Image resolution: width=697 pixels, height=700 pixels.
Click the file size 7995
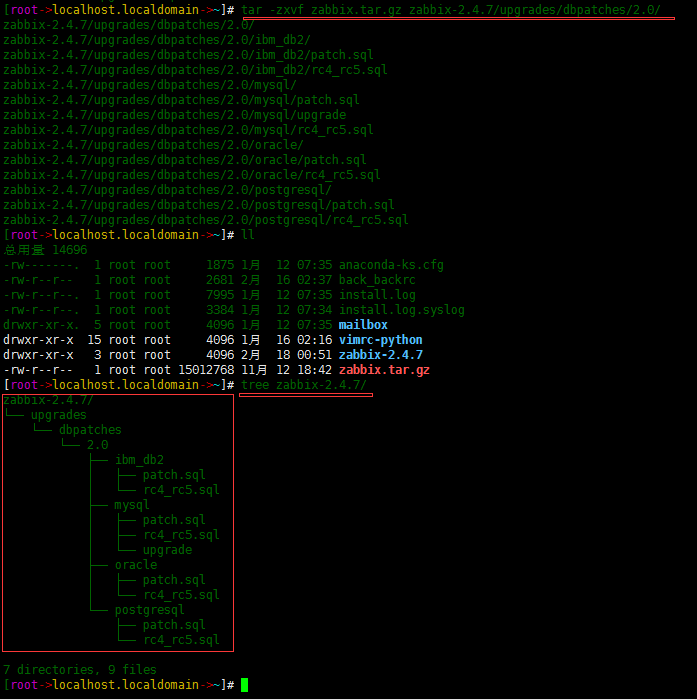[x=220, y=295]
